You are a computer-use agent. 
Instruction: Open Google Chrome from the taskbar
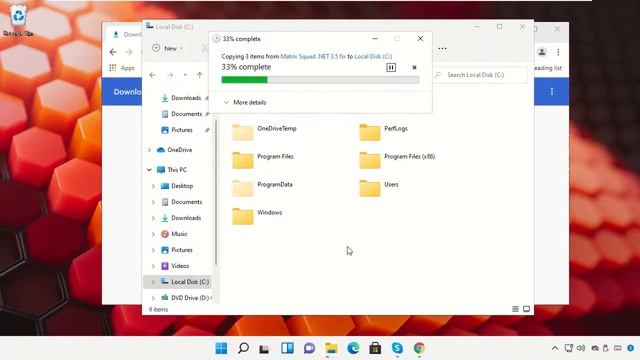tap(419, 348)
